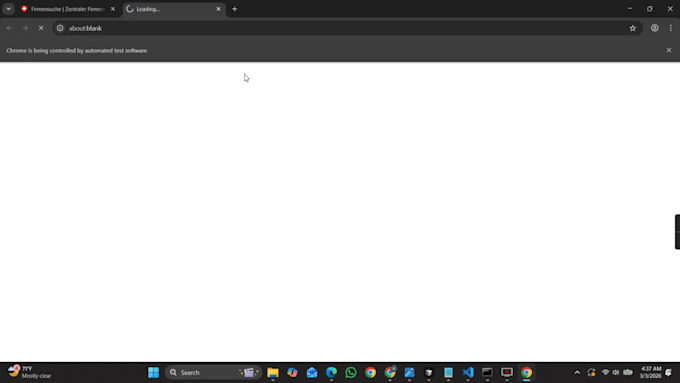The width and height of the screenshot is (680, 383).
Task: Click the about:blank address bar
Action: (x=347, y=28)
